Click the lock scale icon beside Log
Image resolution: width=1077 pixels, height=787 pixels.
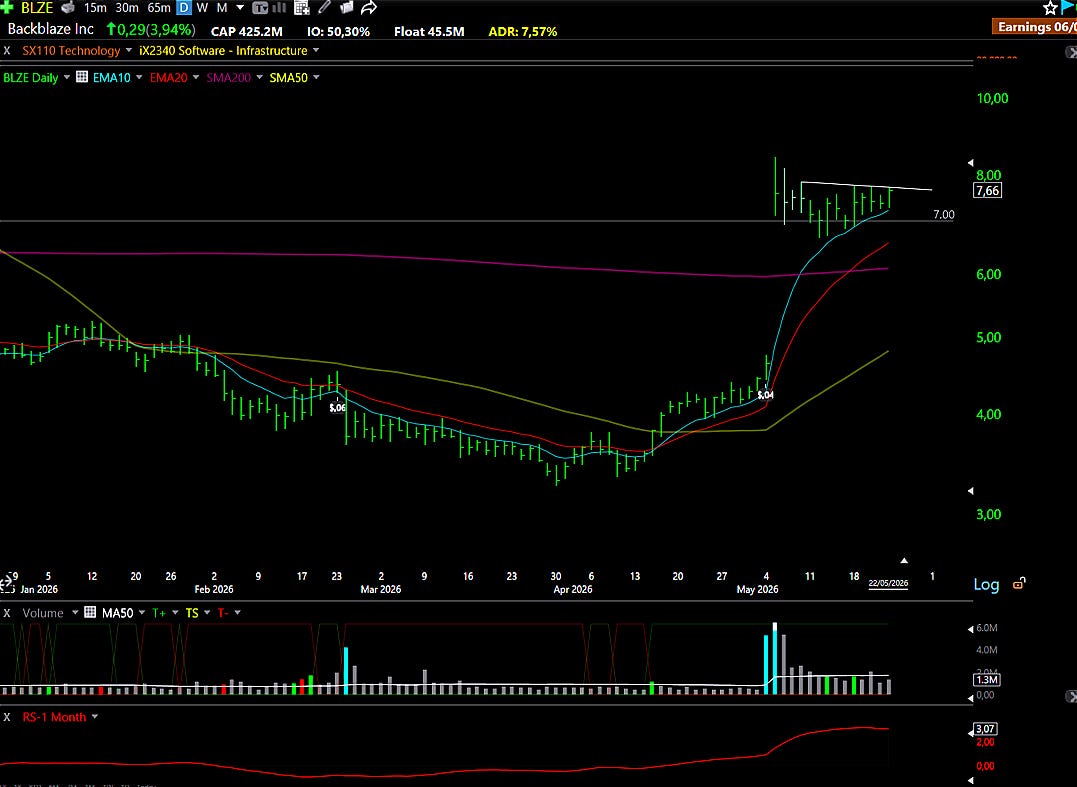click(x=1019, y=583)
